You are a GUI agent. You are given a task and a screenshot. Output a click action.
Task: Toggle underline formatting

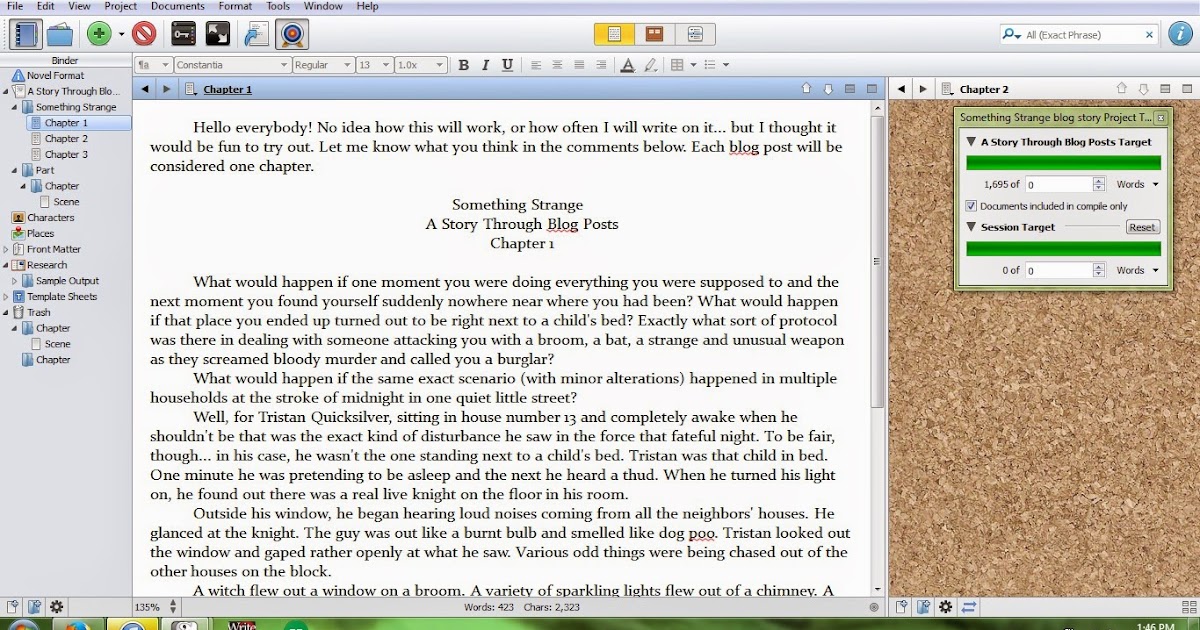pos(507,64)
